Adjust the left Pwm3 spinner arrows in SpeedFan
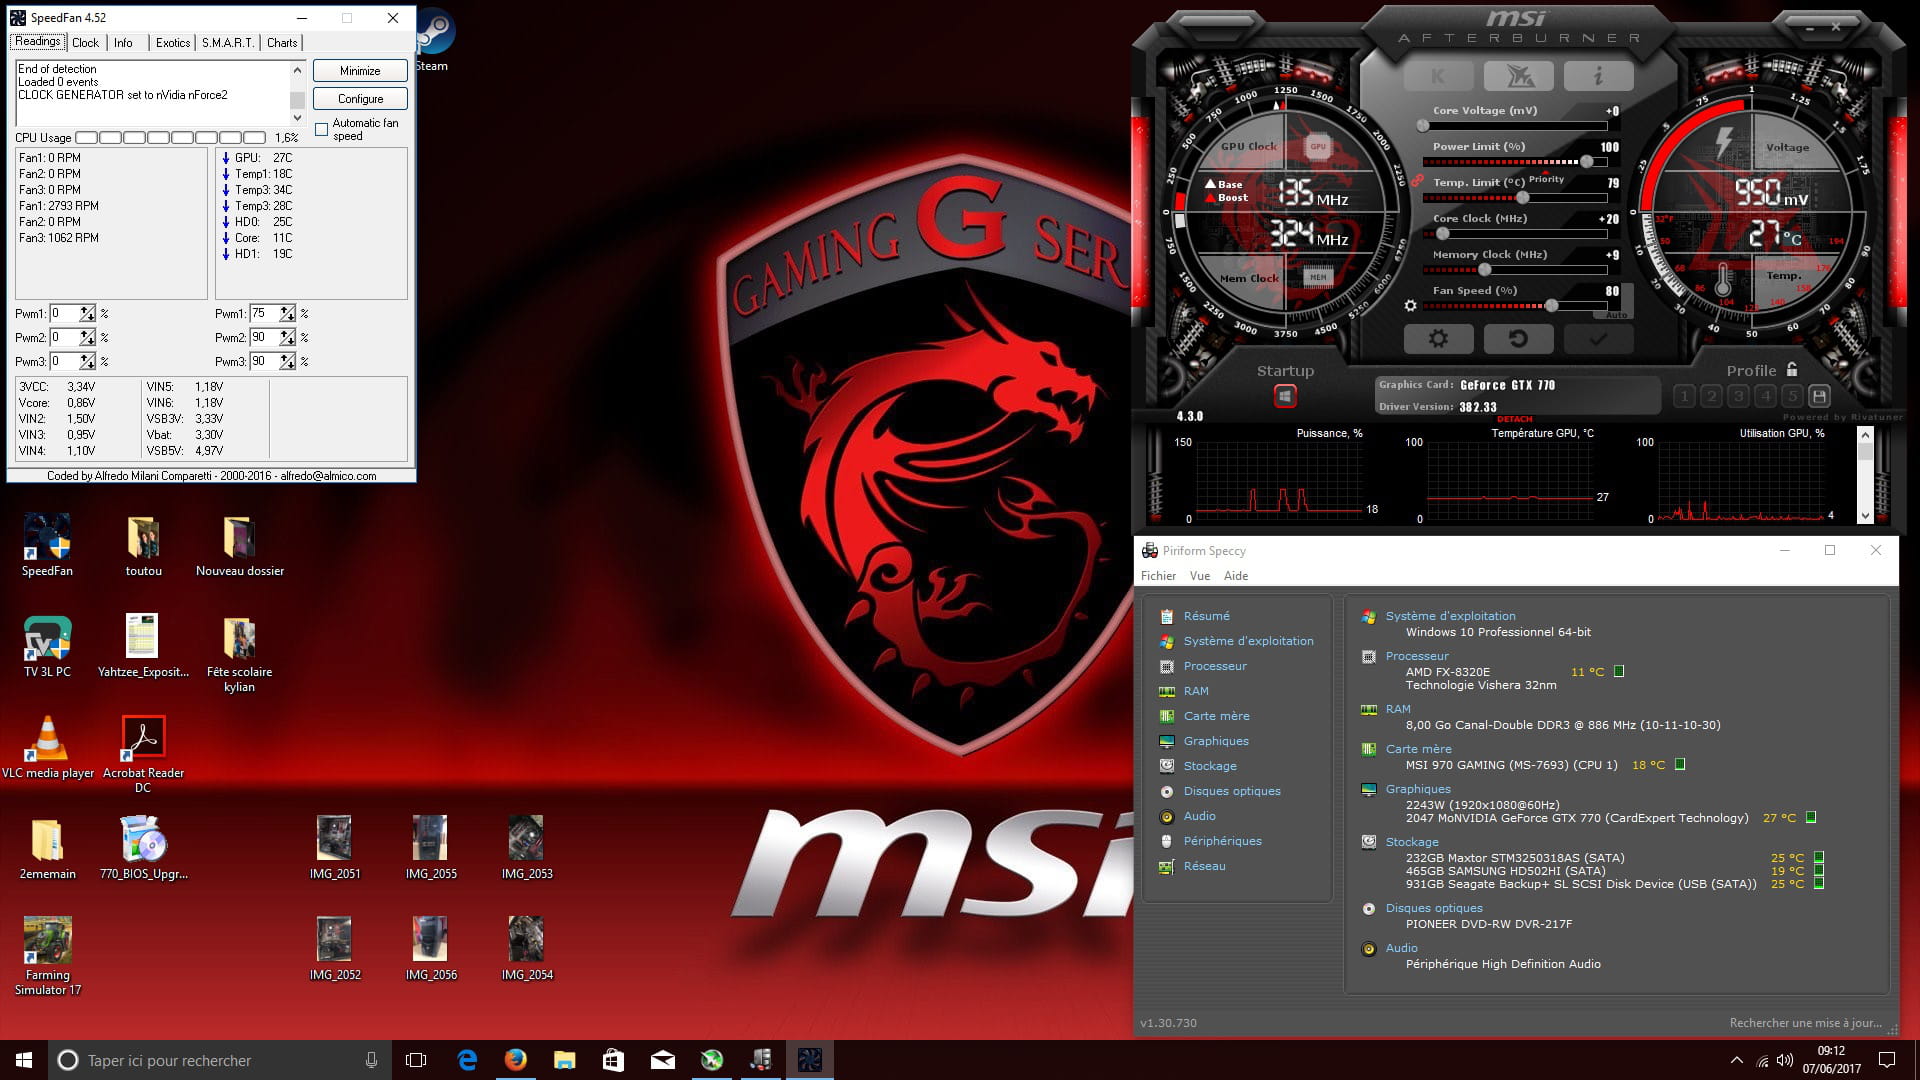 pos(88,361)
